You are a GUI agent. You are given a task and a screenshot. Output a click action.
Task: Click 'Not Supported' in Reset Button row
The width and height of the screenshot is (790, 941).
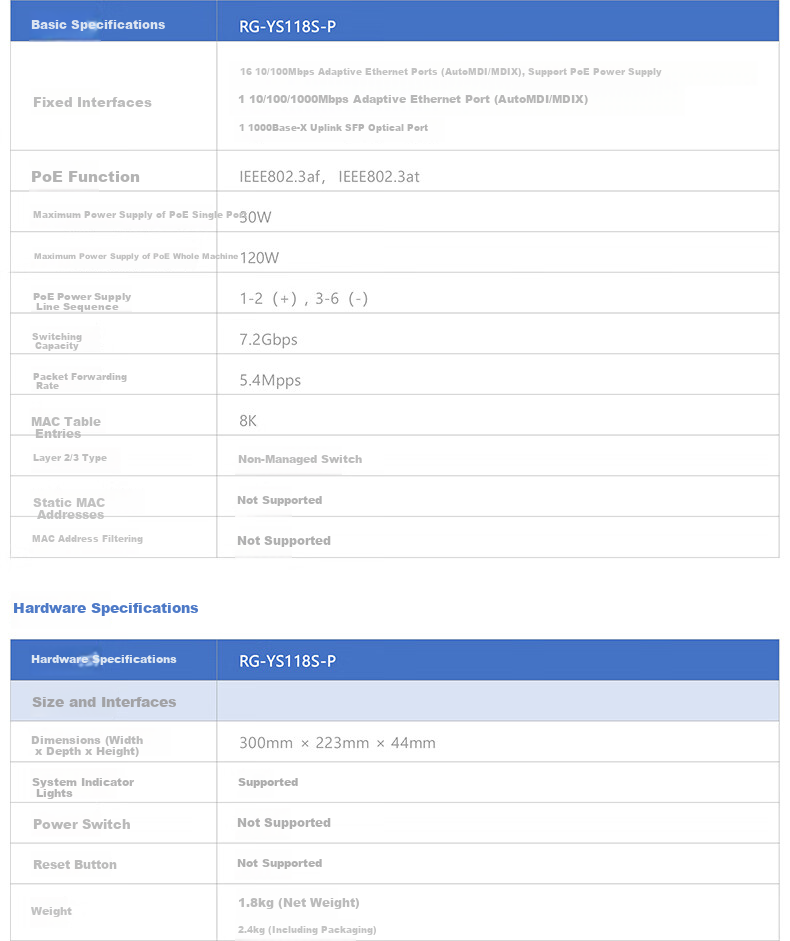tap(280, 863)
